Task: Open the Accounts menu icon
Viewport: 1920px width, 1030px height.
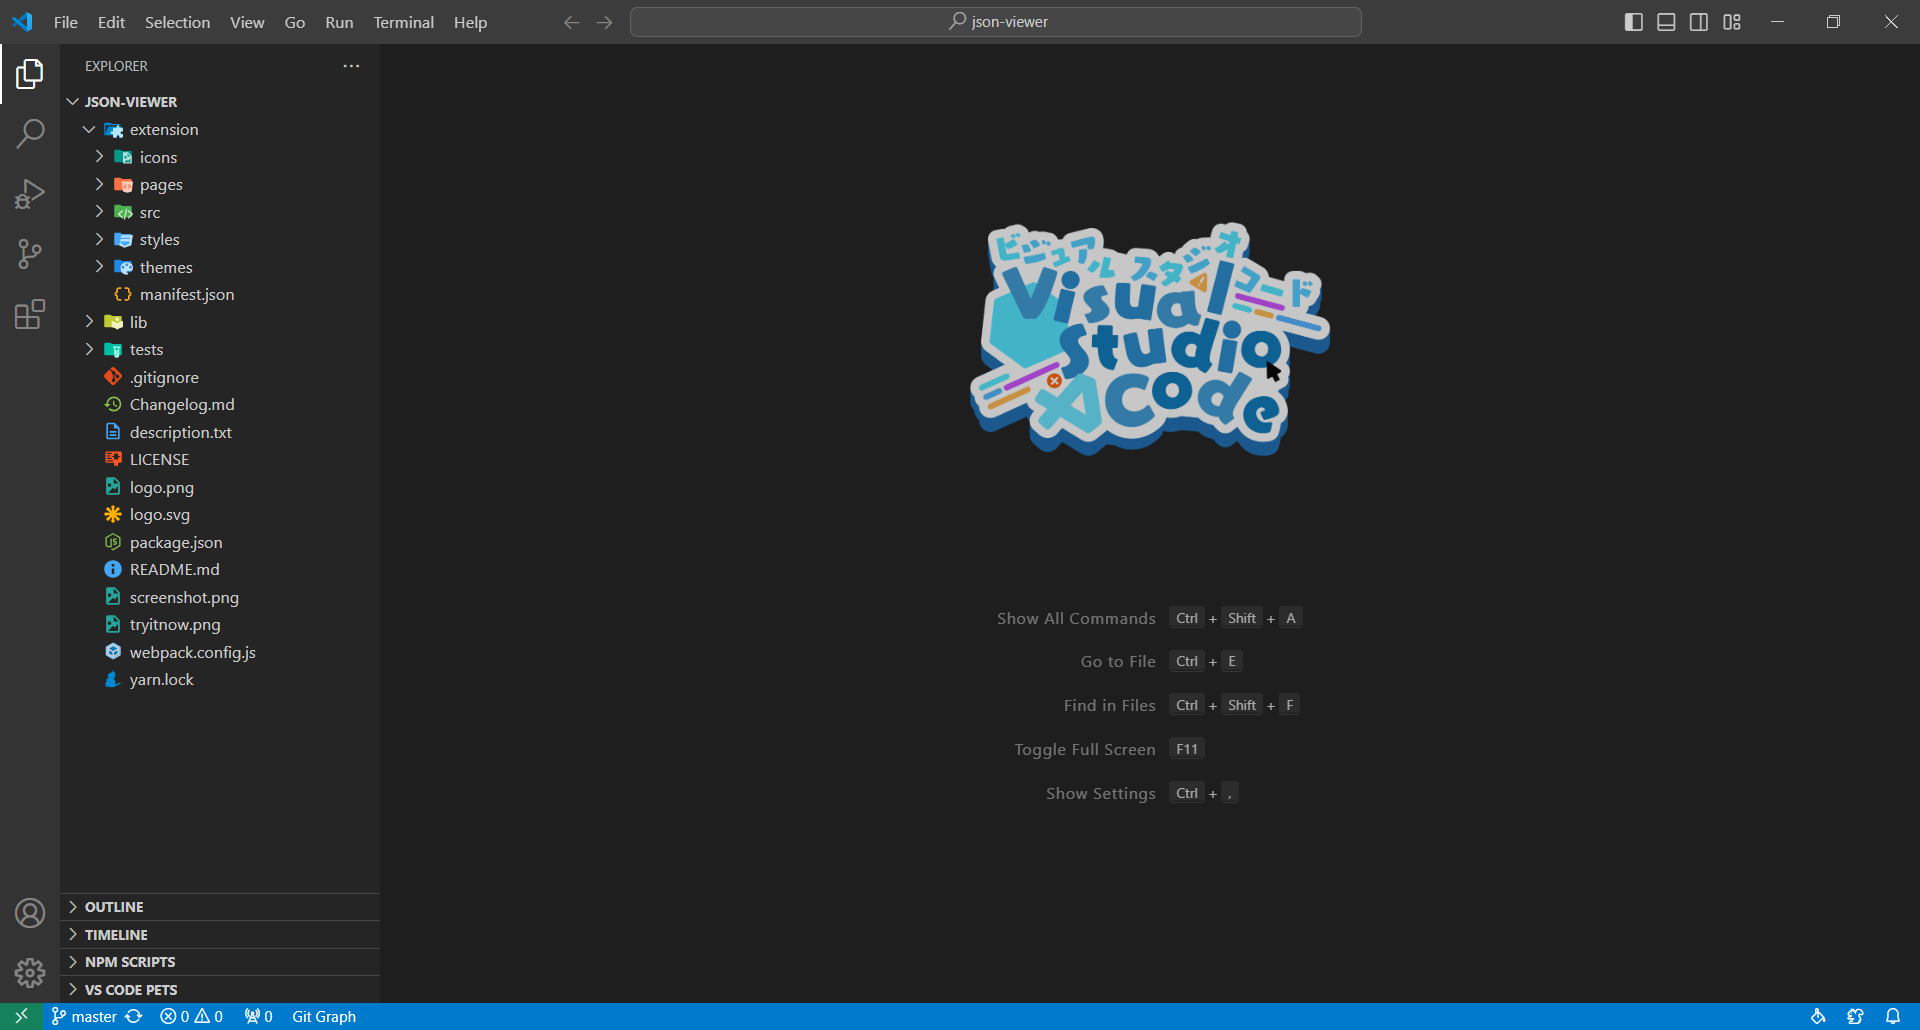Action: pos(30,913)
